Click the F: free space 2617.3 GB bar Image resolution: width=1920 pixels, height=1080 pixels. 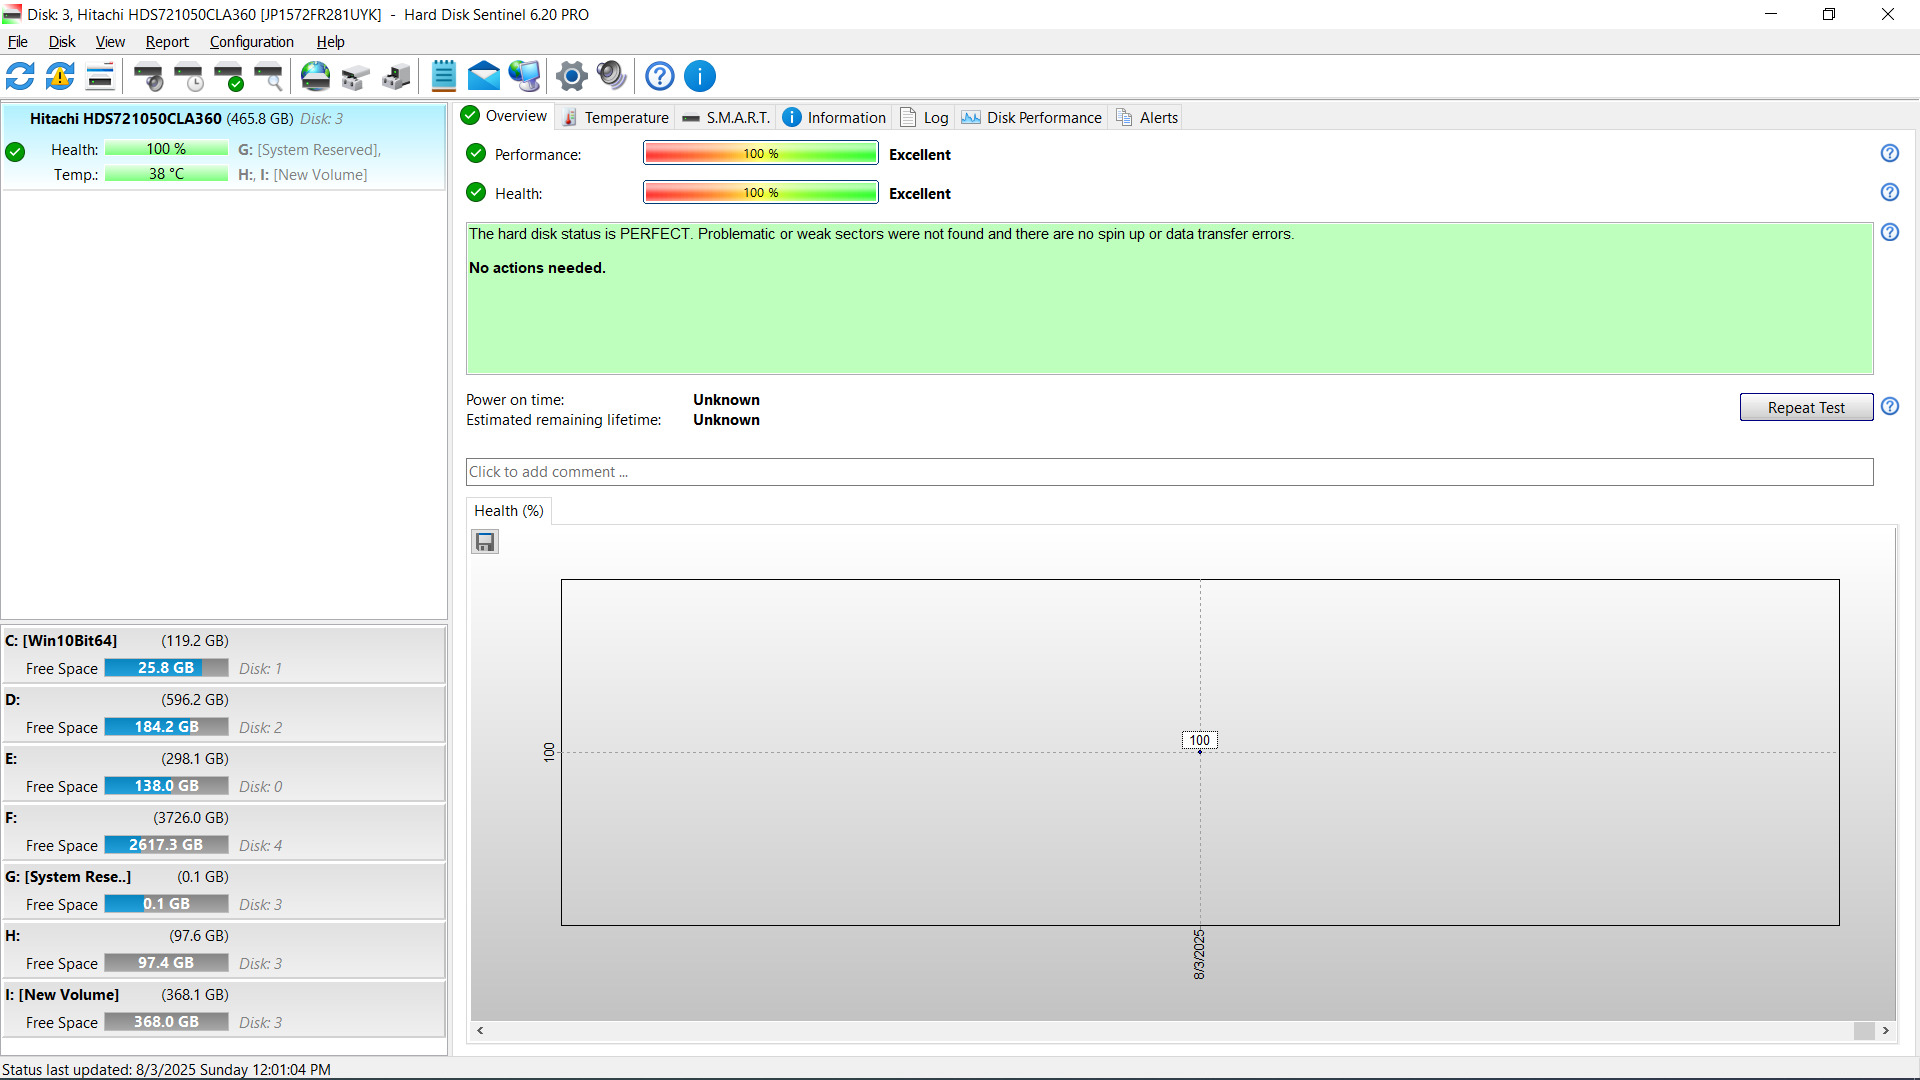click(166, 845)
